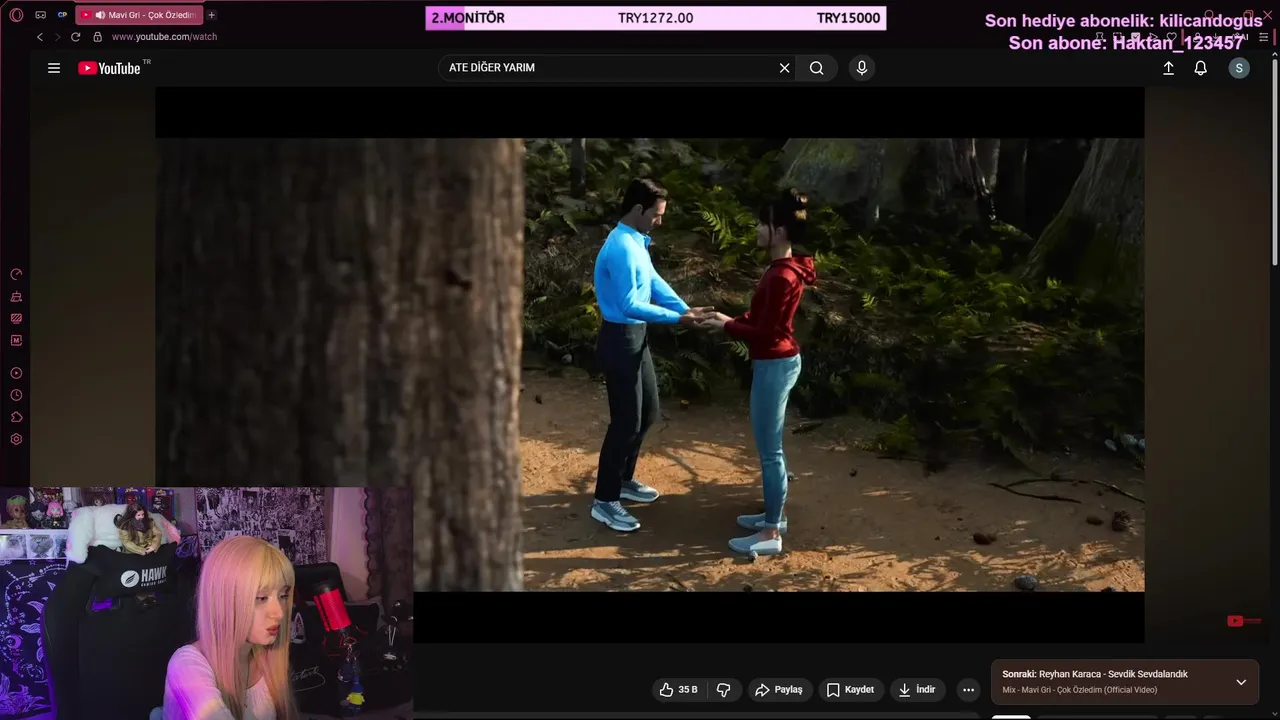Open GX Corner gamepad icon
This screenshot has height=720, width=1280.
(x=40, y=15)
